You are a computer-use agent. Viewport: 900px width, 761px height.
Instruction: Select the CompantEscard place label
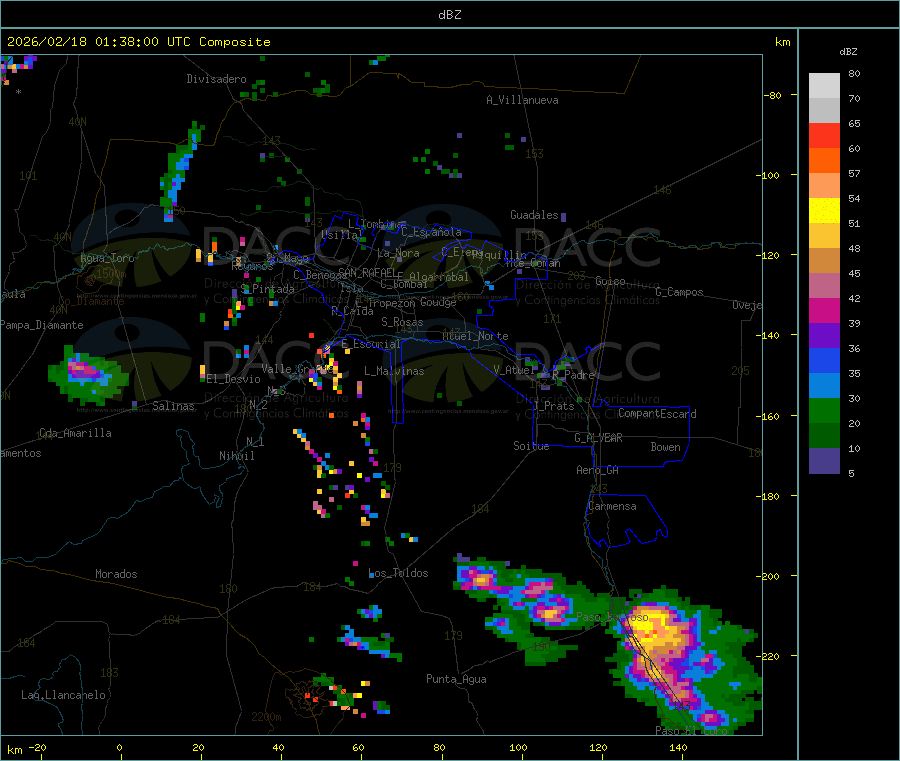[x=657, y=413]
